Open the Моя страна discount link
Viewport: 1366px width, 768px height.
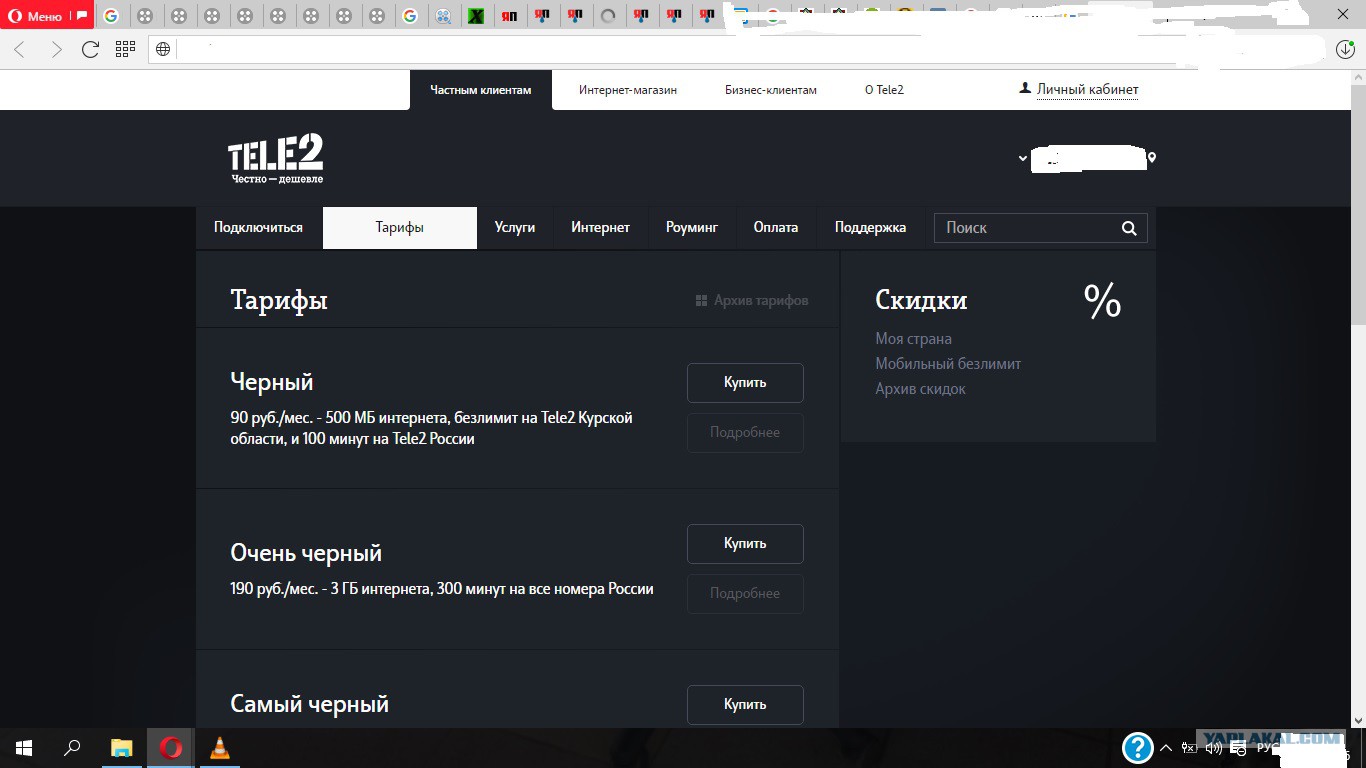coord(914,339)
